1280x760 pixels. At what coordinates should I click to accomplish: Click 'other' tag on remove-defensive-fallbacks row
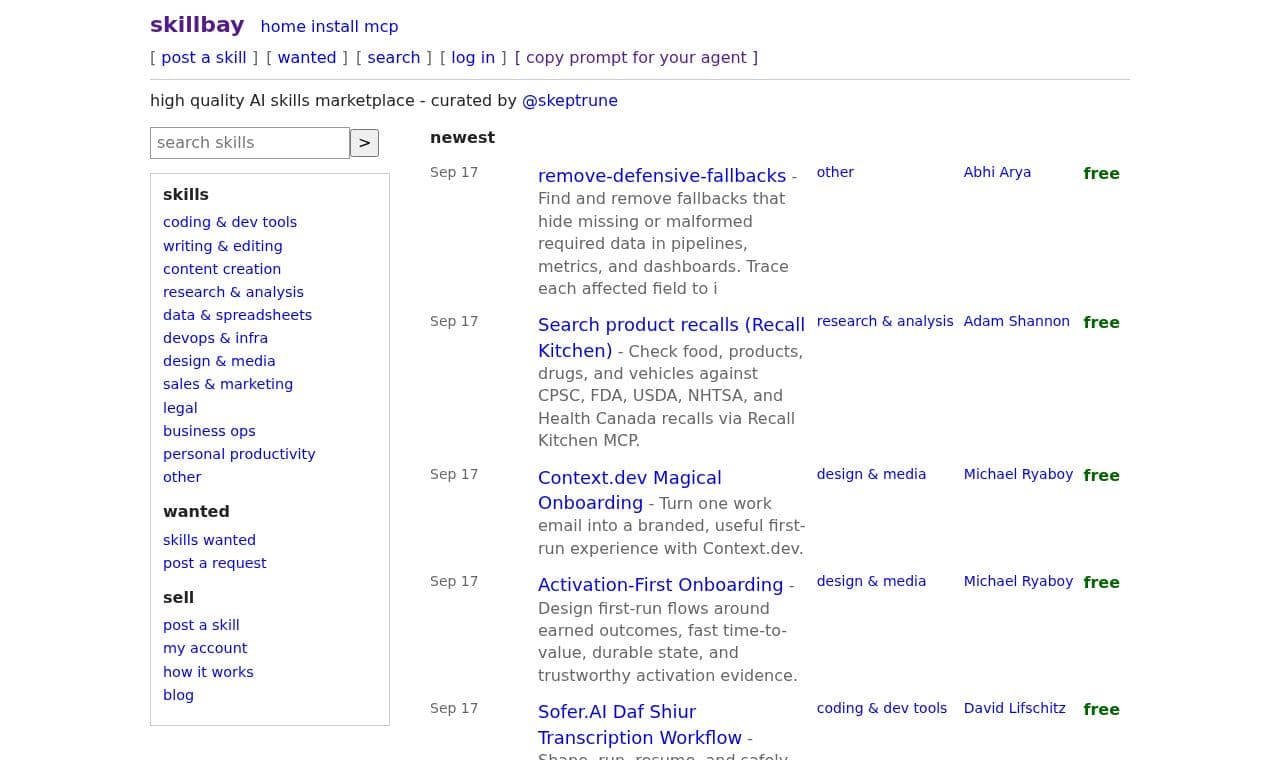[835, 172]
